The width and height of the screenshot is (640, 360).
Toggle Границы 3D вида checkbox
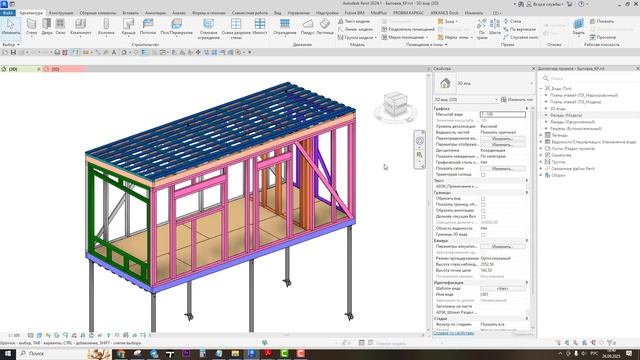coord(483,235)
